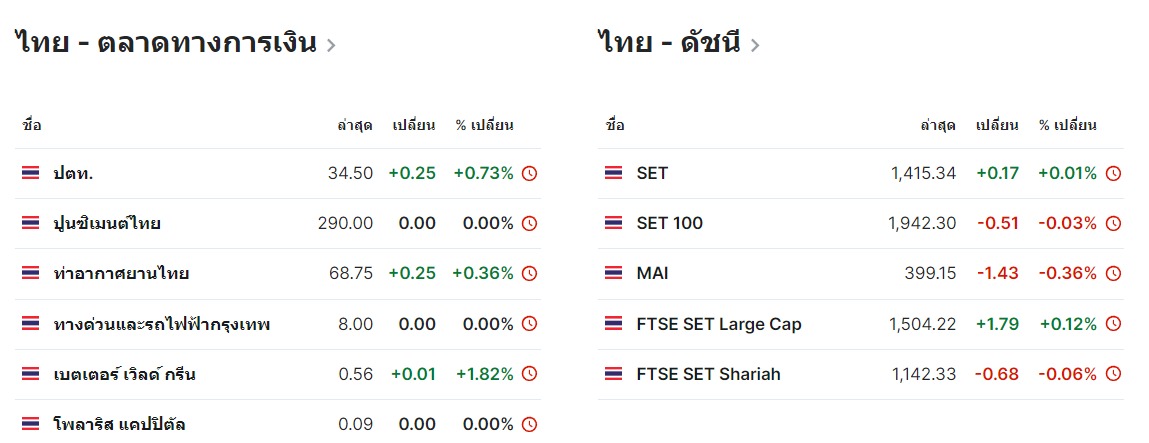Click the clock icon in the ปตท. row
Viewport: 1149px width, 443px height.
[530, 173]
